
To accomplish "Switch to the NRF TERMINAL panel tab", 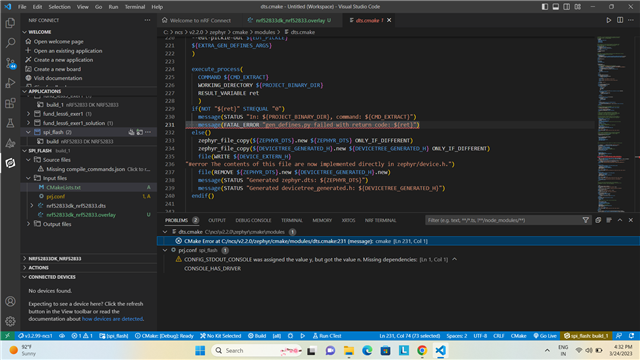I will (380, 220).
